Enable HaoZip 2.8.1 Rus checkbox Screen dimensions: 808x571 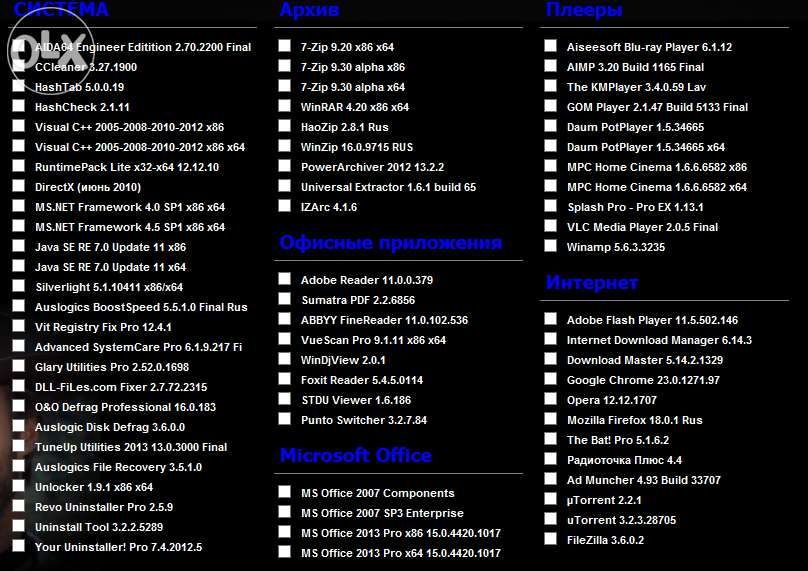pos(284,126)
